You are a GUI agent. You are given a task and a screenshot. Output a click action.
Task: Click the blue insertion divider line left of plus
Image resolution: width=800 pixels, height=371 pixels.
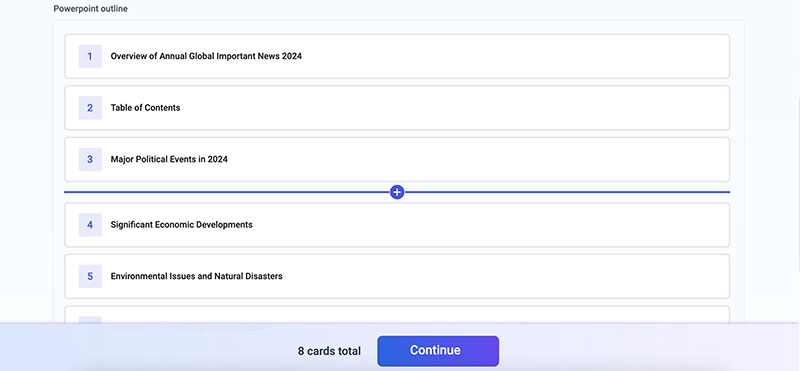pos(227,192)
